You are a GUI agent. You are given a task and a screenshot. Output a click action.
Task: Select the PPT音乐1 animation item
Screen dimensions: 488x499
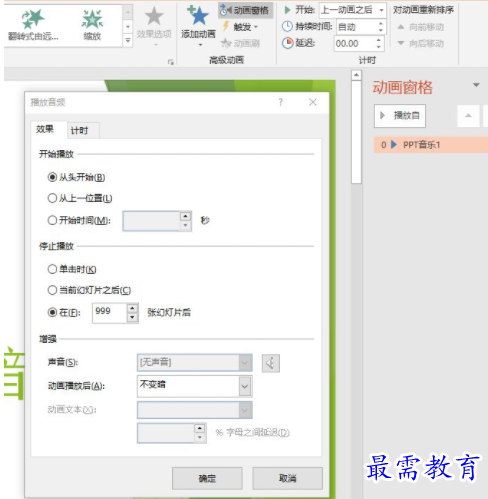431,145
